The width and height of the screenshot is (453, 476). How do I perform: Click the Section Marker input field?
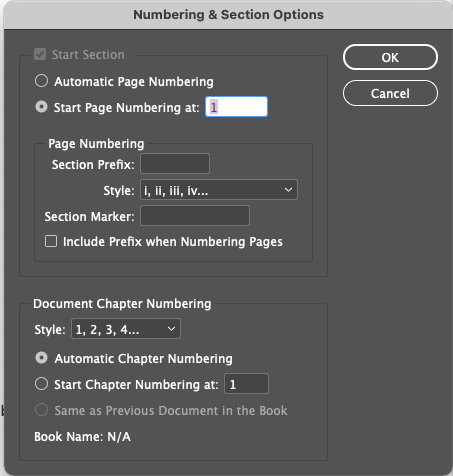point(195,216)
